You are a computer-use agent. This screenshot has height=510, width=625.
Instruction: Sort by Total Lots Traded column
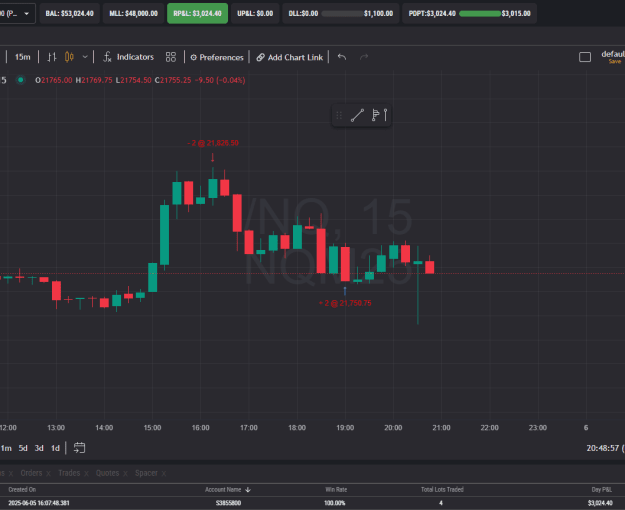coord(442,490)
